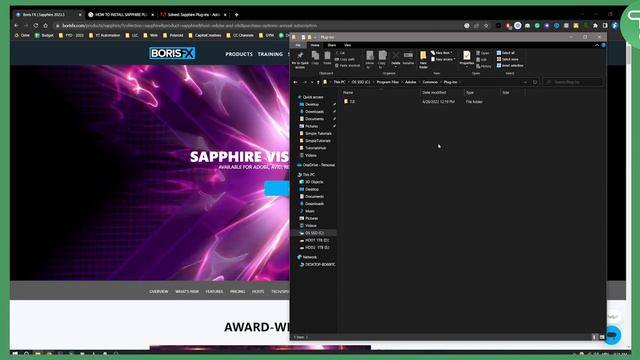Click History in the ribbon Open group
The width and height of the screenshot is (640, 360).
coord(484,66)
